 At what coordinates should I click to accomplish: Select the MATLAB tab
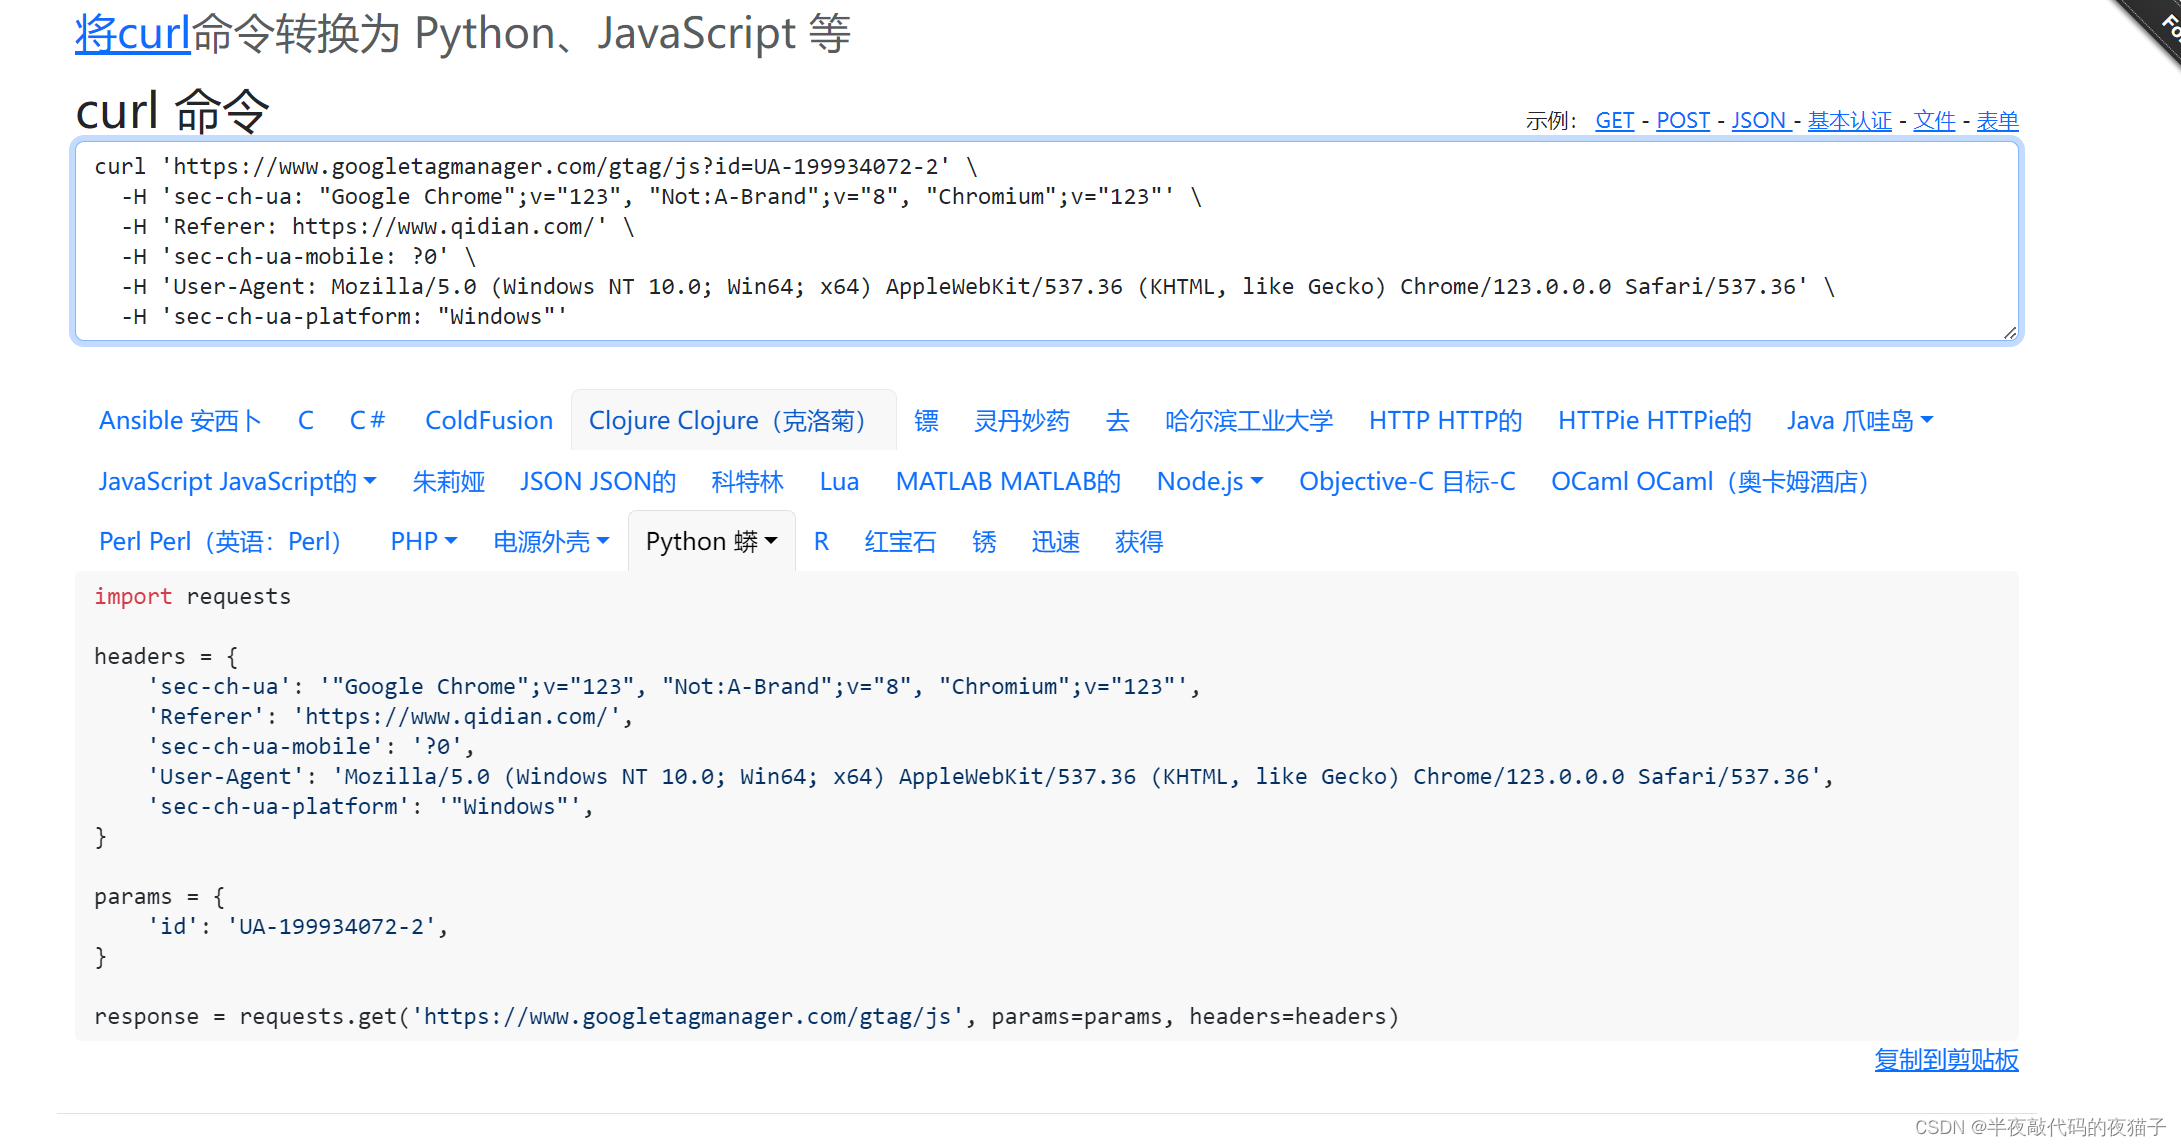click(1008, 482)
